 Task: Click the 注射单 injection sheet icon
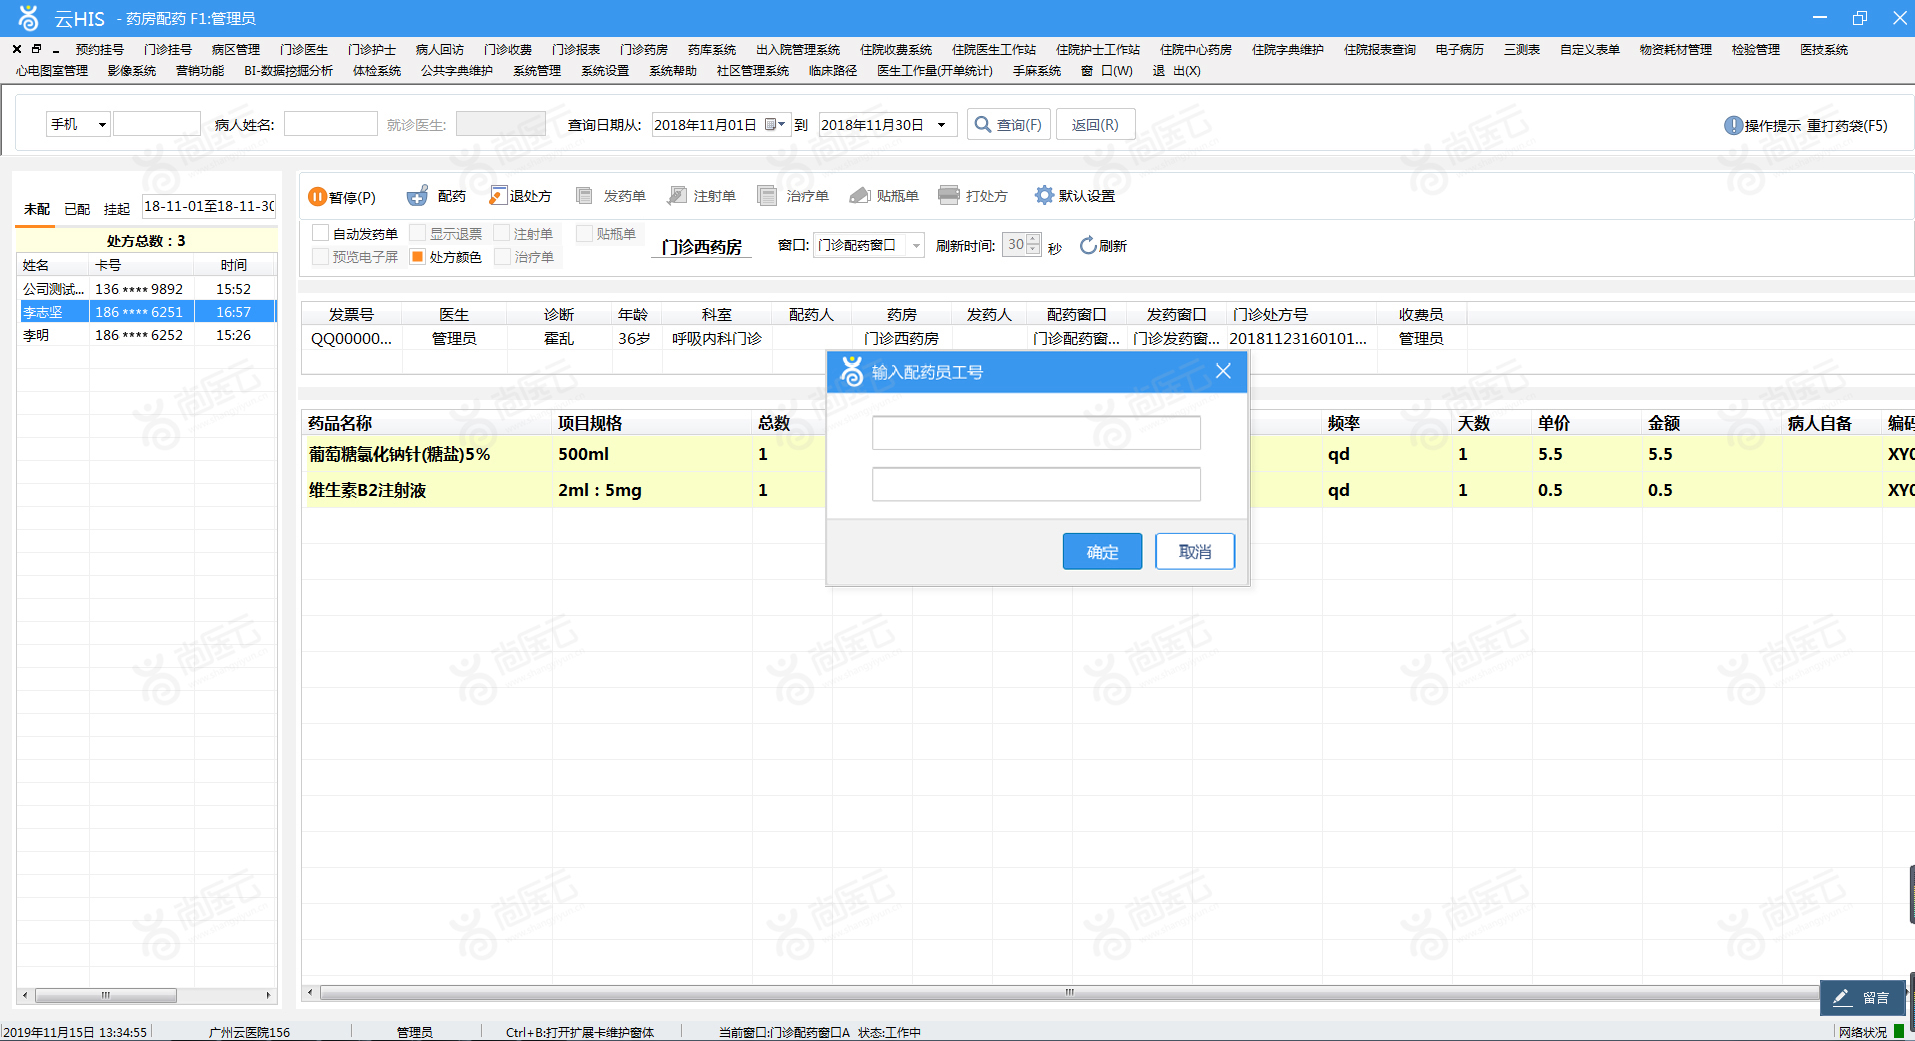[x=677, y=196]
